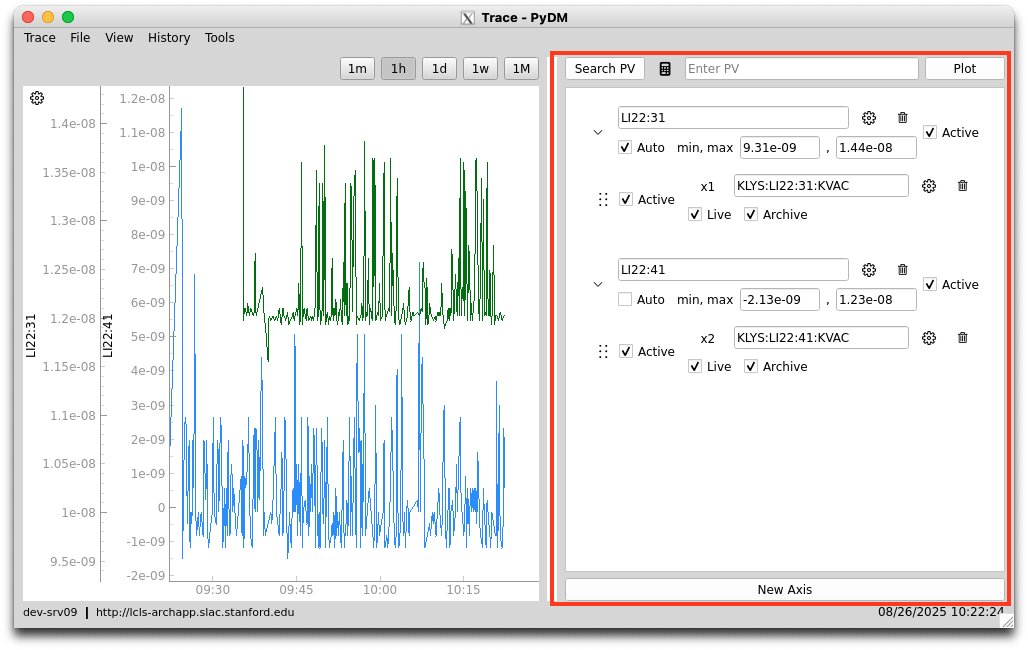
Task: Open the History menu
Action: pos(168,38)
